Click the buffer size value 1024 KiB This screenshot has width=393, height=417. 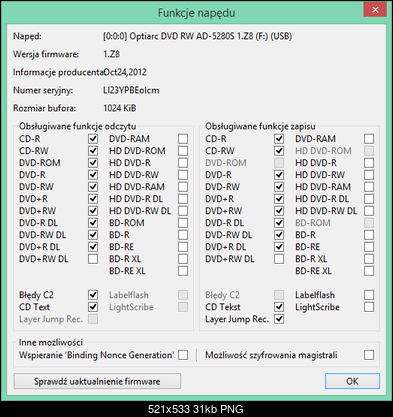[120, 108]
